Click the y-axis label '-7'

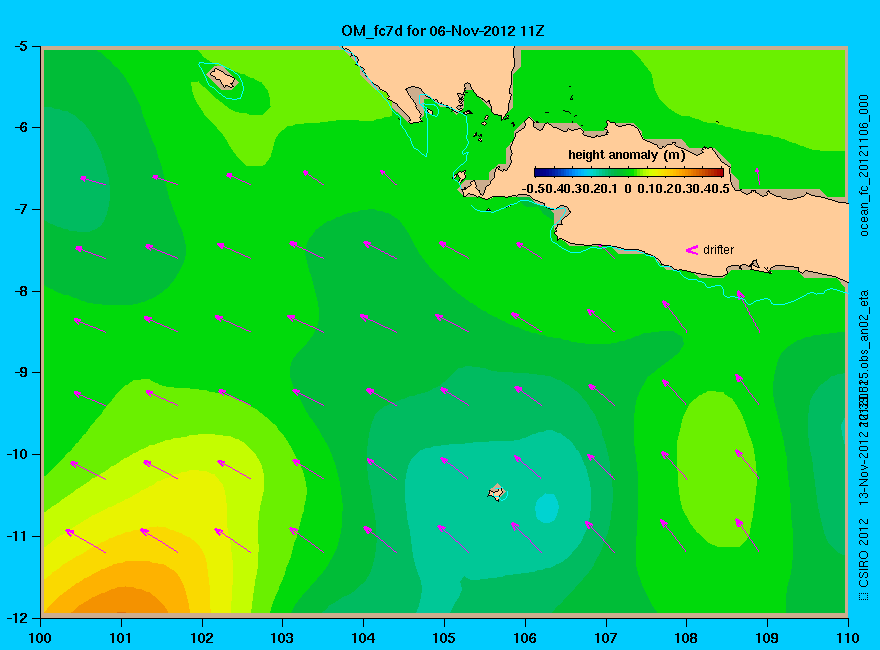(x=20, y=209)
